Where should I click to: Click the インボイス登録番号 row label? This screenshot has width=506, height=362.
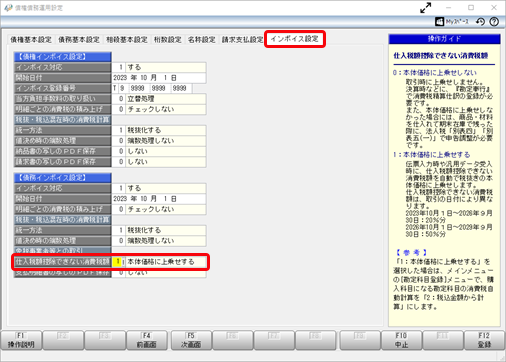click(63, 88)
